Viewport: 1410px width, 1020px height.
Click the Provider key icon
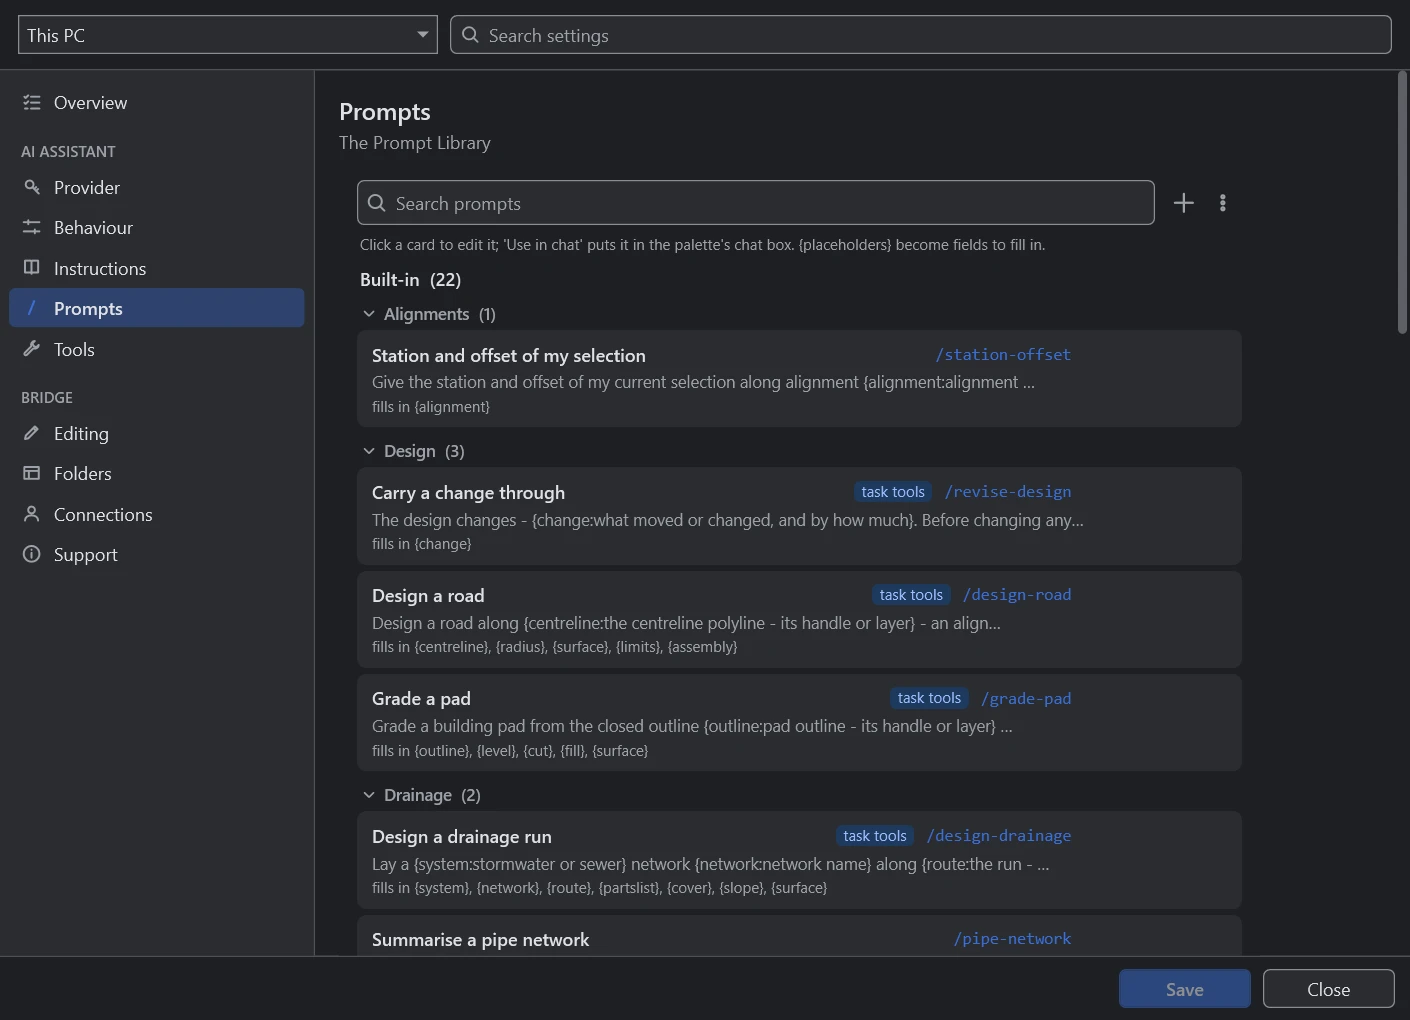(32, 187)
